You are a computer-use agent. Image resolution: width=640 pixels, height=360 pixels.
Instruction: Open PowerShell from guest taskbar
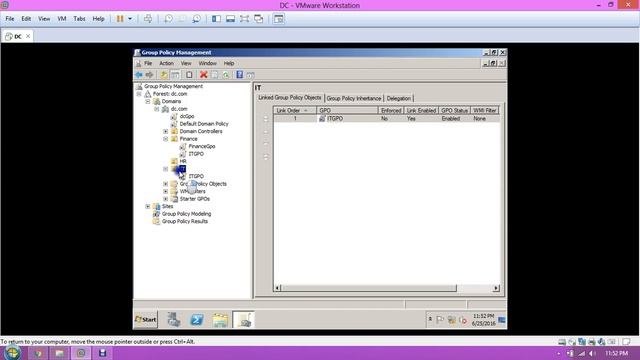click(197, 320)
